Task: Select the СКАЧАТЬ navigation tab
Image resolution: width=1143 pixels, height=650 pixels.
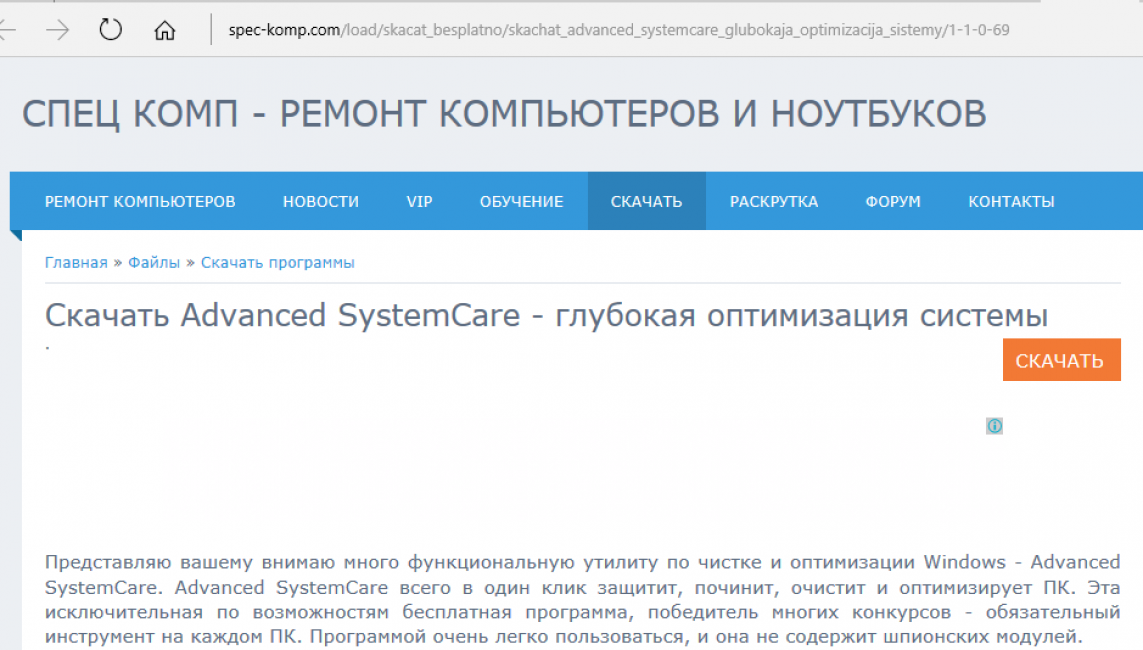Action: 647,201
